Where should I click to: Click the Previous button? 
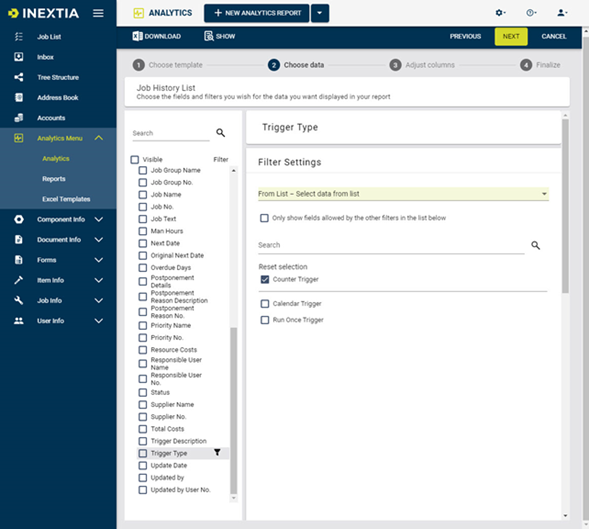coord(465,36)
